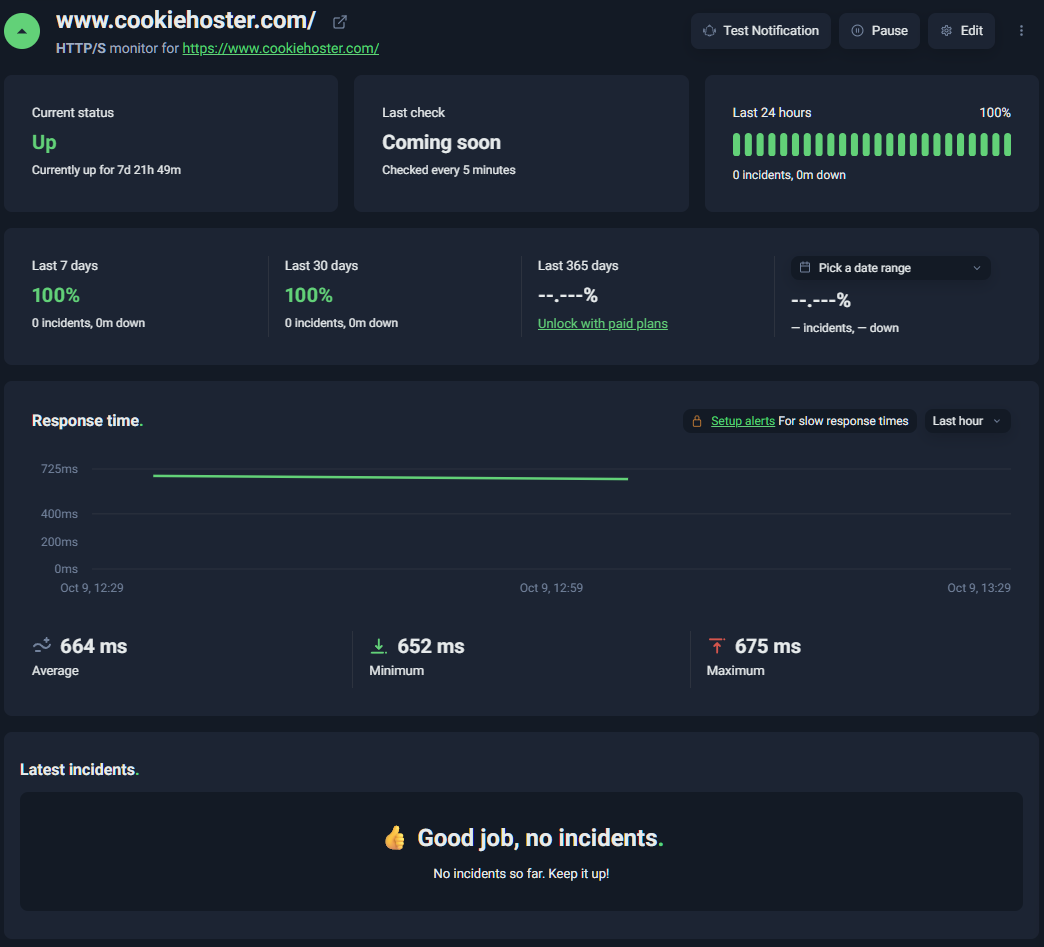
Task: Click the Test Notification button
Action: 760,31
